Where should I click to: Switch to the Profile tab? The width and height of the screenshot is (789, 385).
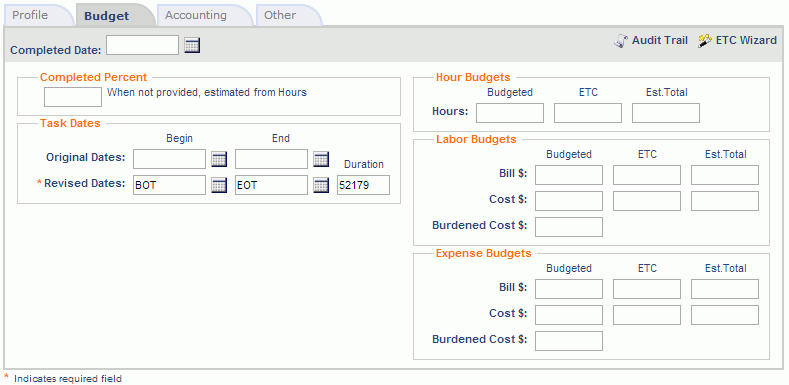tap(30, 15)
